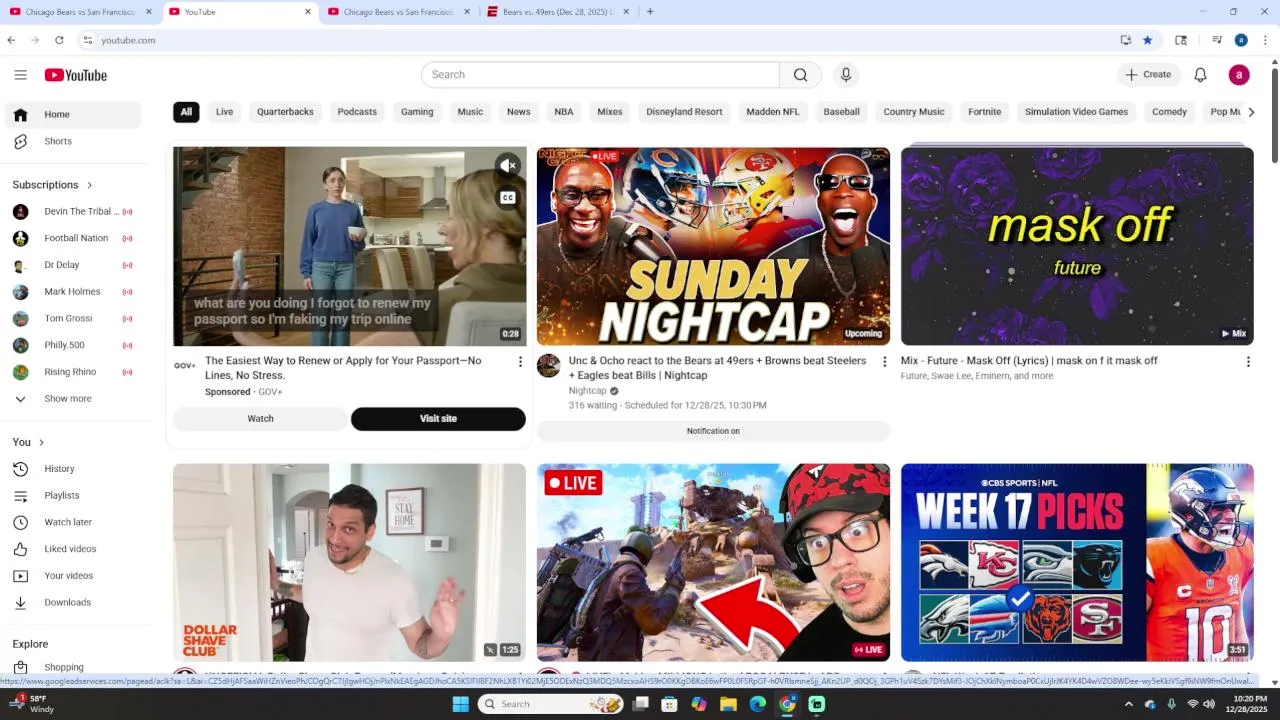Image resolution: width=1280 pixels, height=720 pixels.
Task: Toggle closed captions on the ad preview
Action: (x=508, y=198)
